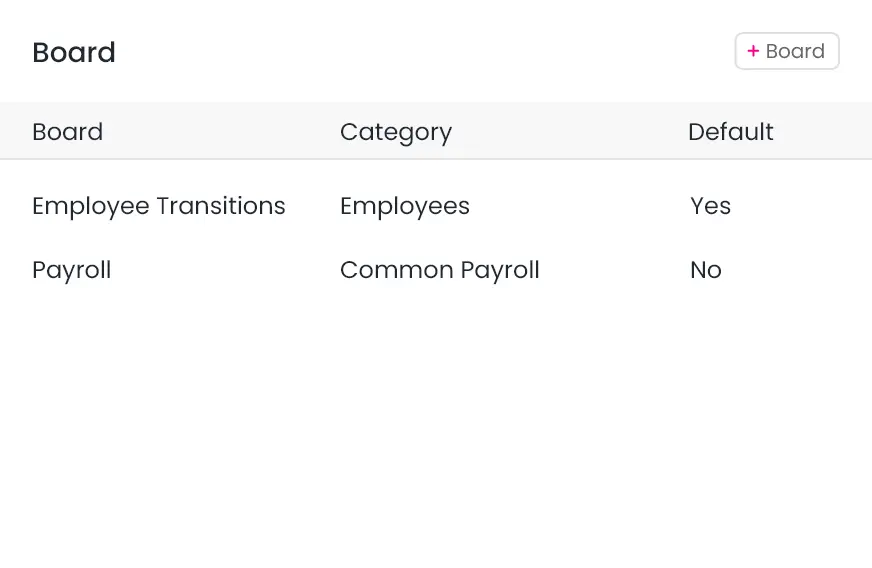The width and height of the screenshot is (872, 568).
Task: Sort by the Board column header
Action: pos(67,132)
